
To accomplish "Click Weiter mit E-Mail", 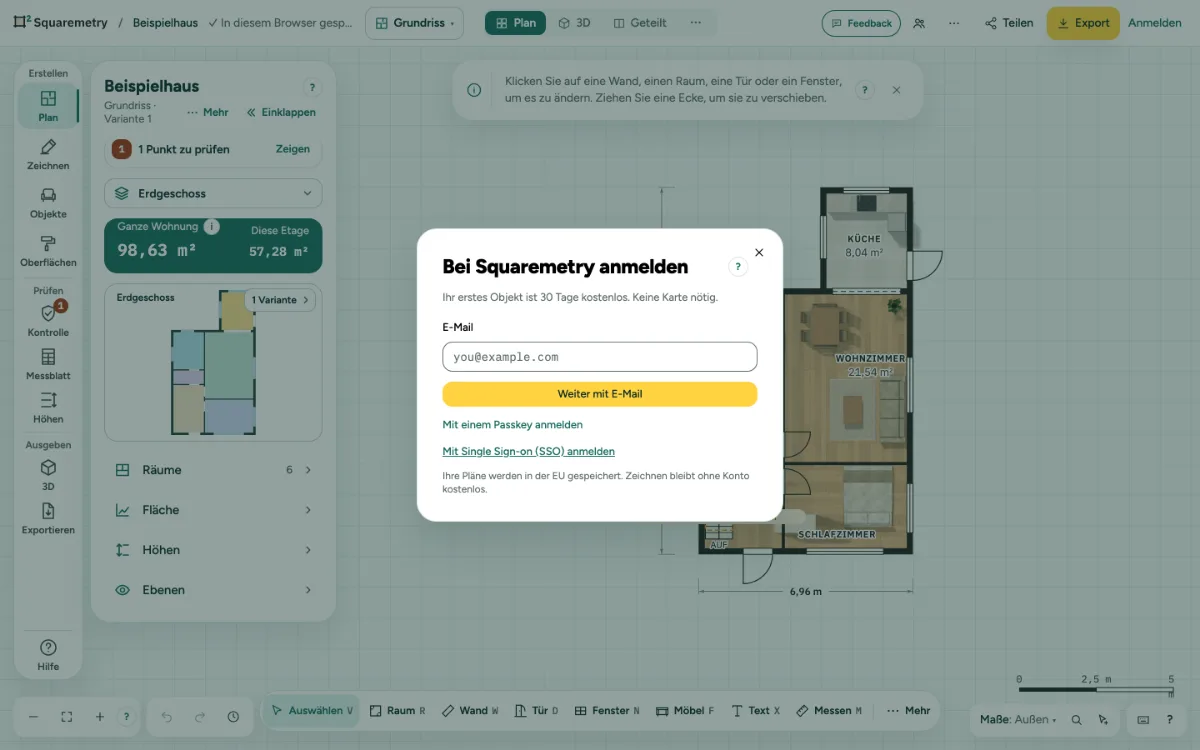I will point(600,394).
